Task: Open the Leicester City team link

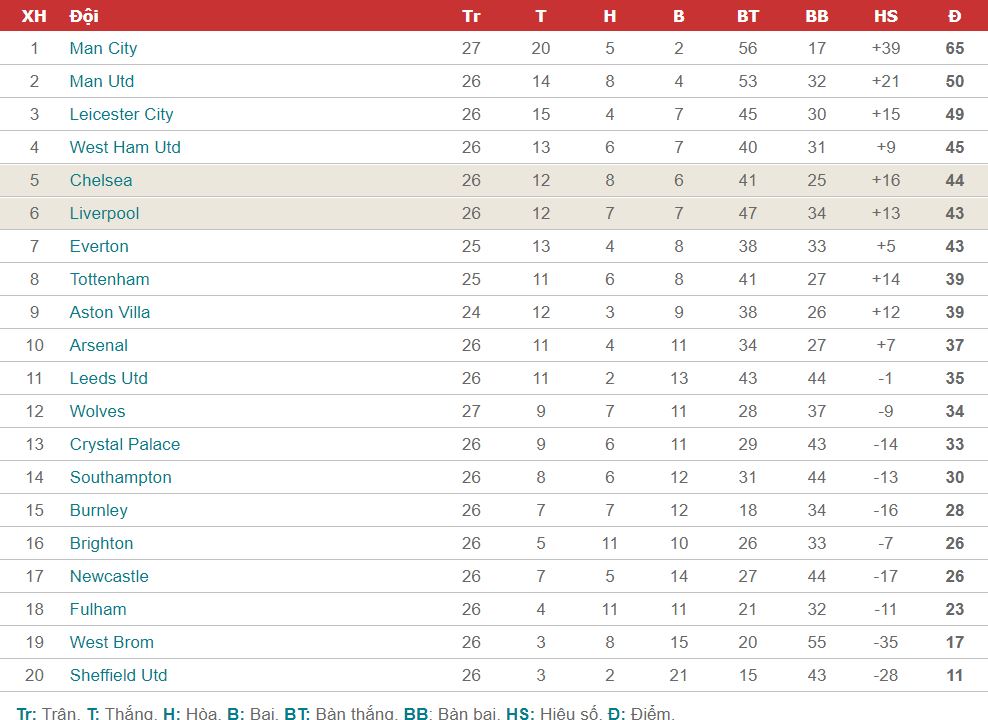Action: [121, 115]
